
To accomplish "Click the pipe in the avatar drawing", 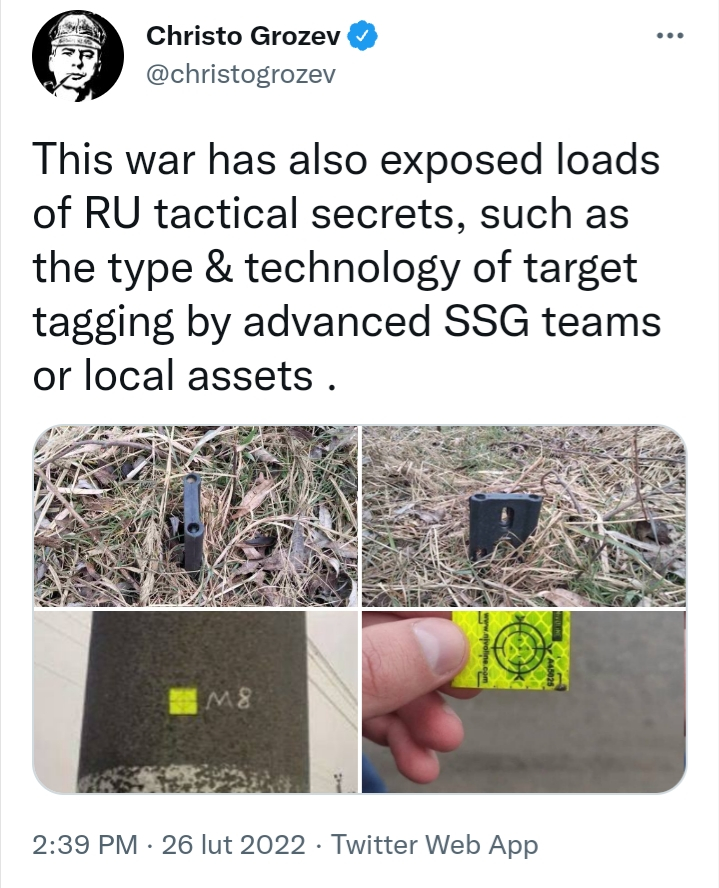I will click(x=56, y=83).
